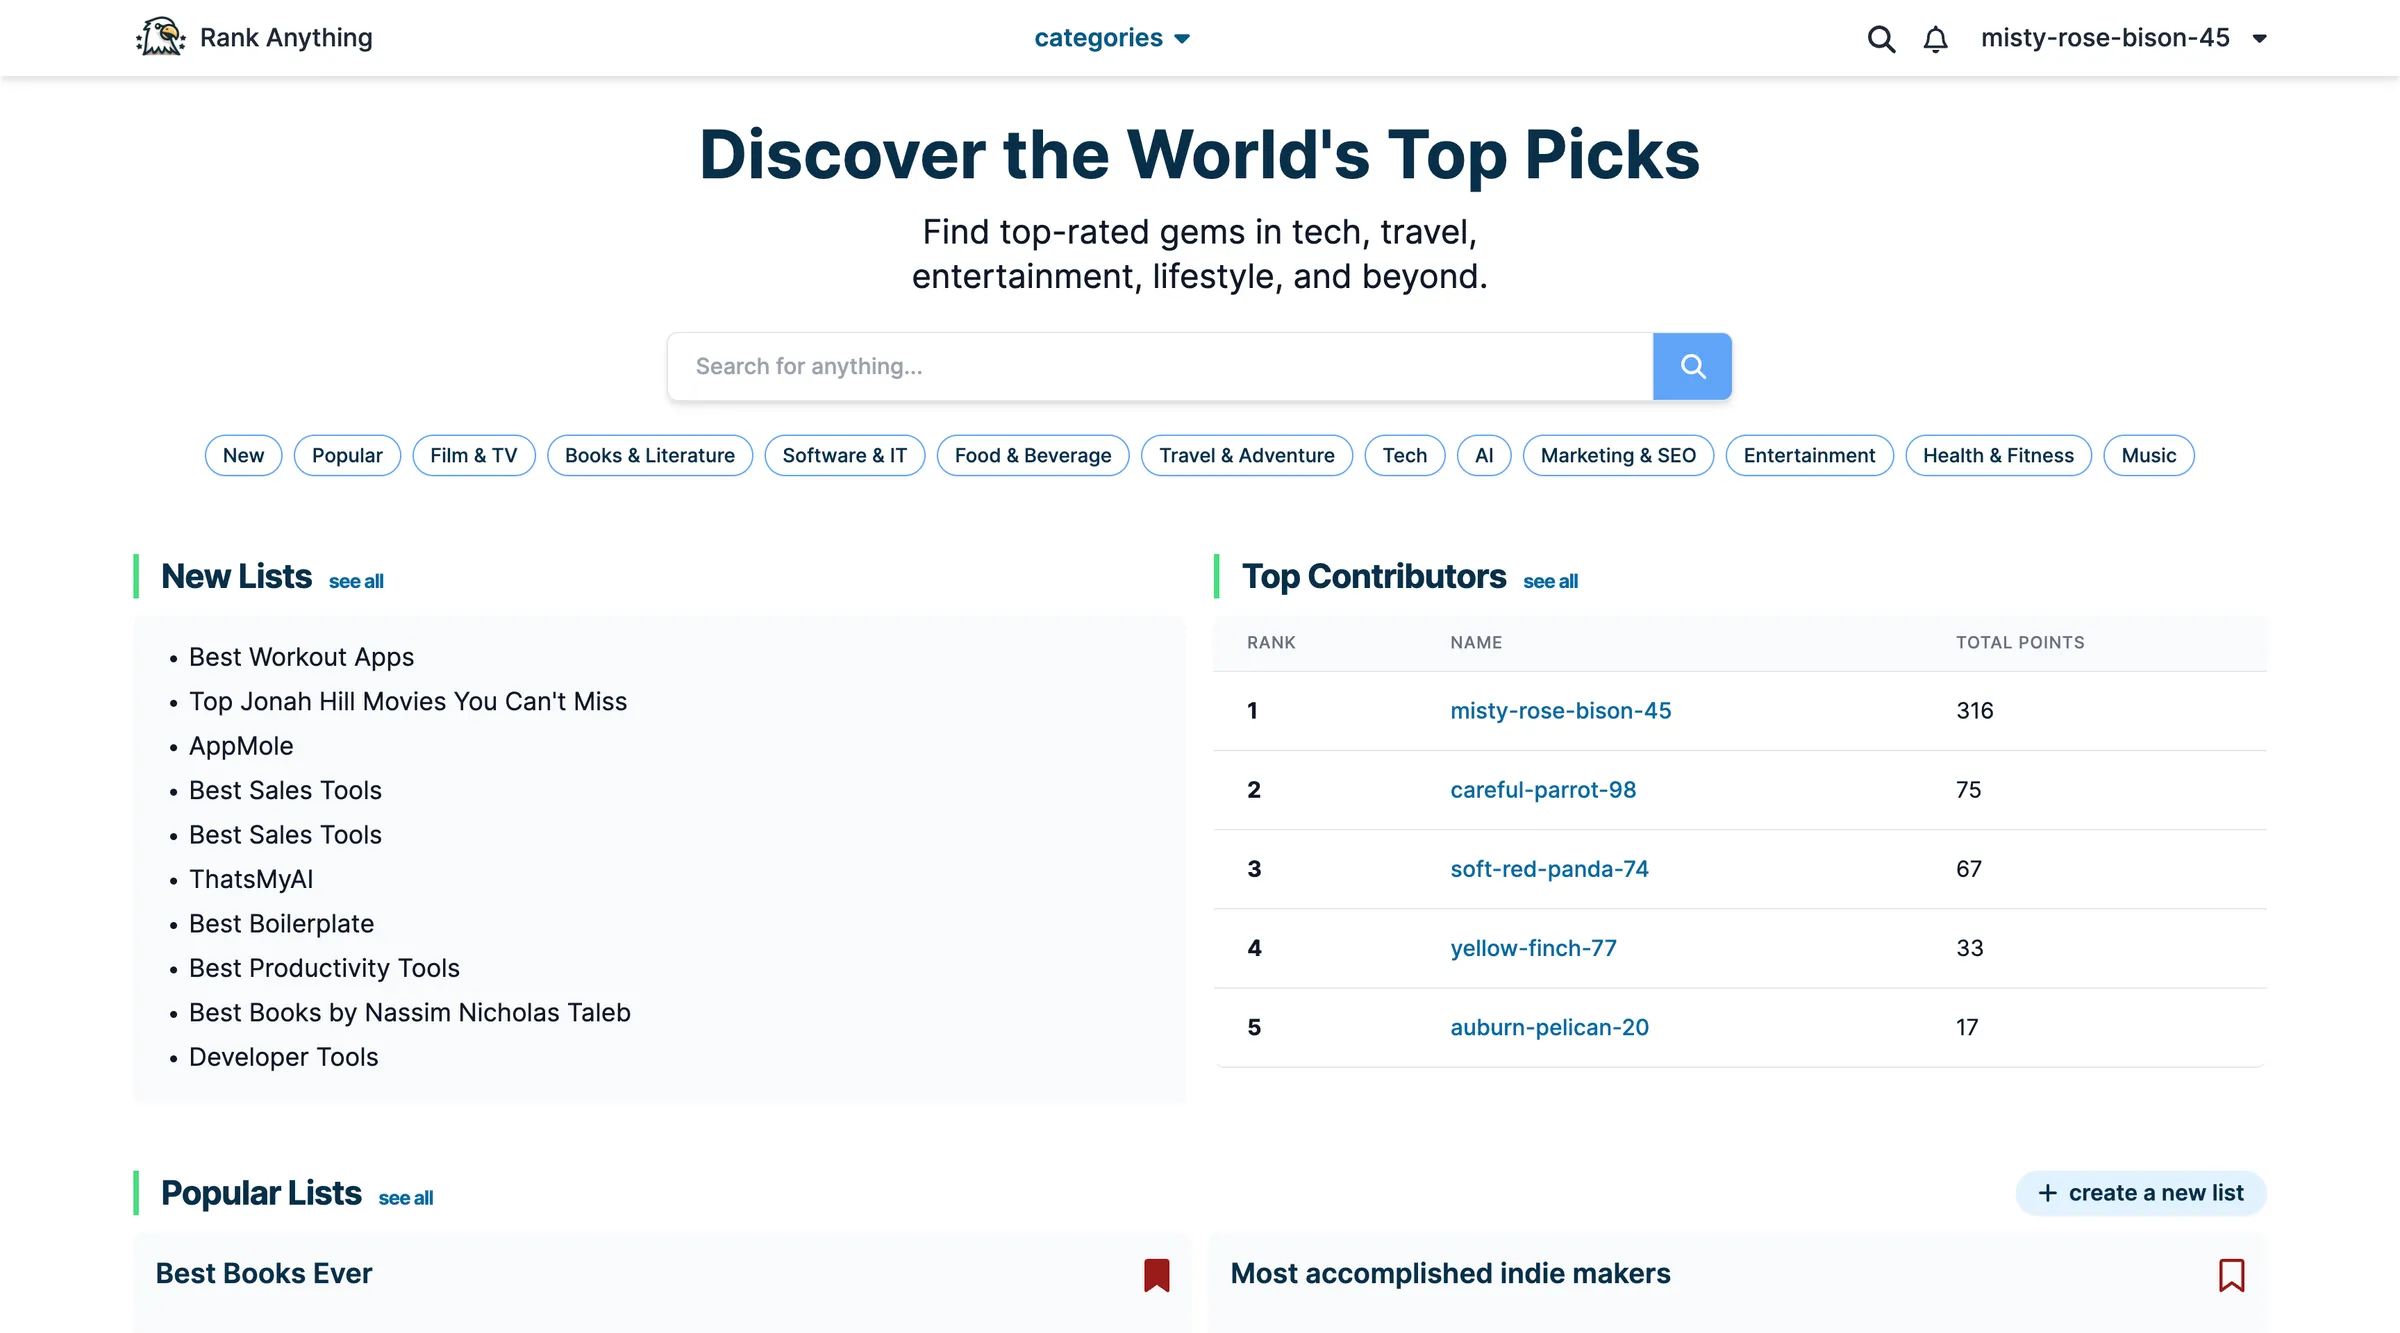Expand the categories dropdown
The height and width of the screenshot is (1333, 2400).
click(1113, 37)
